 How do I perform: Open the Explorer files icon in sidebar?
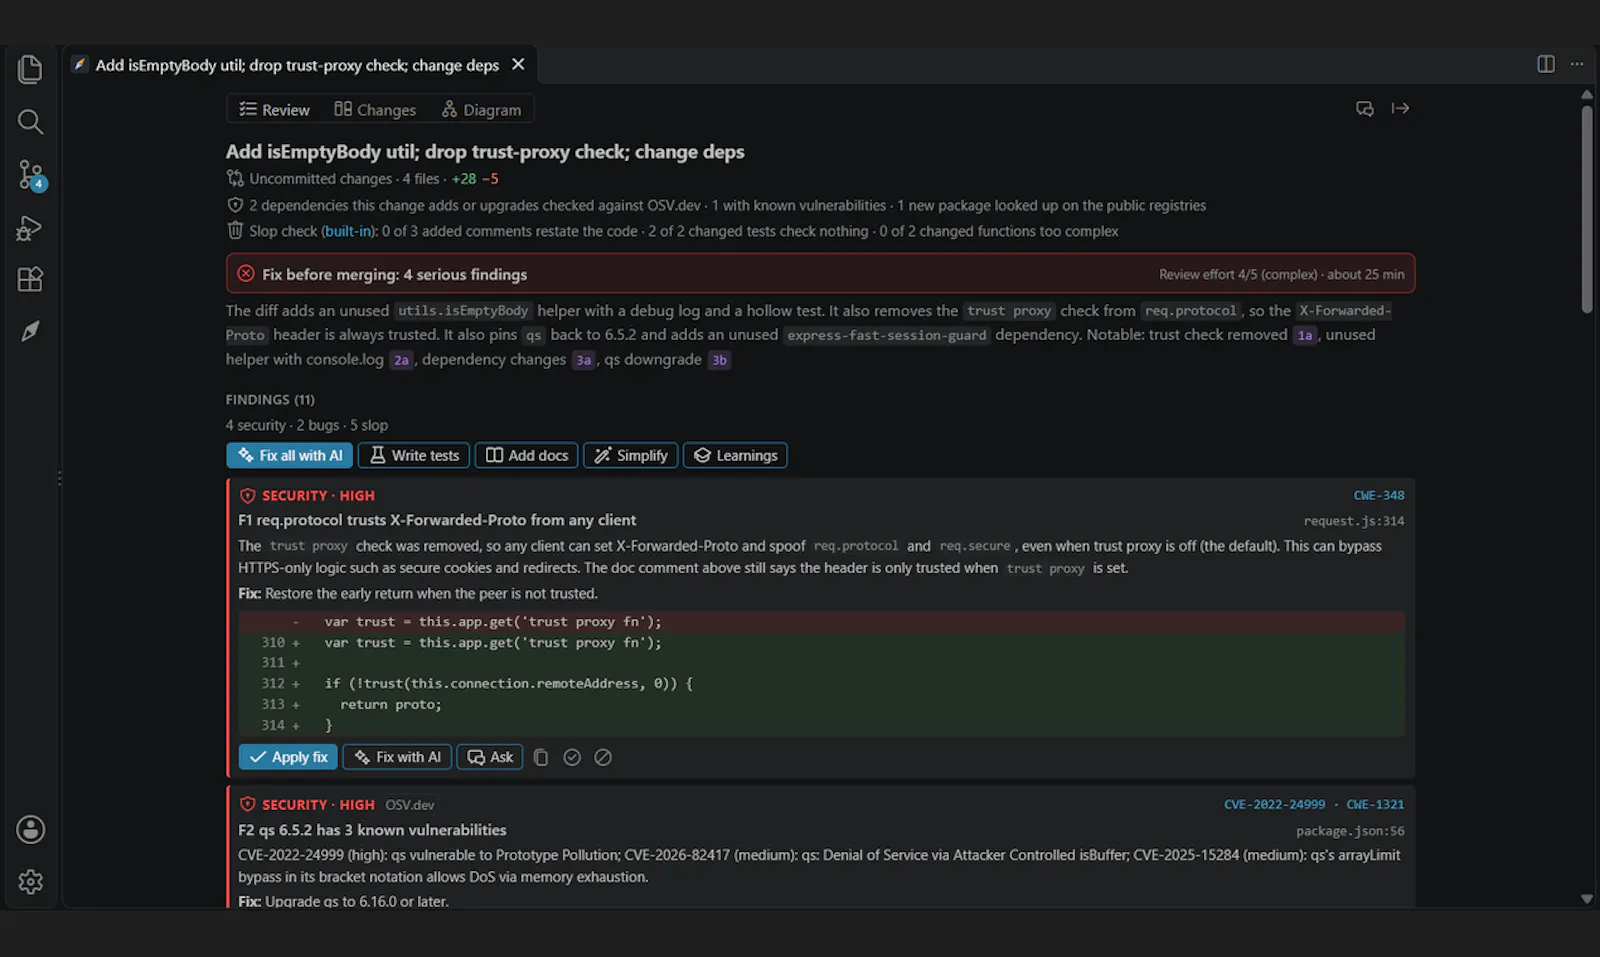pos(30,69)
